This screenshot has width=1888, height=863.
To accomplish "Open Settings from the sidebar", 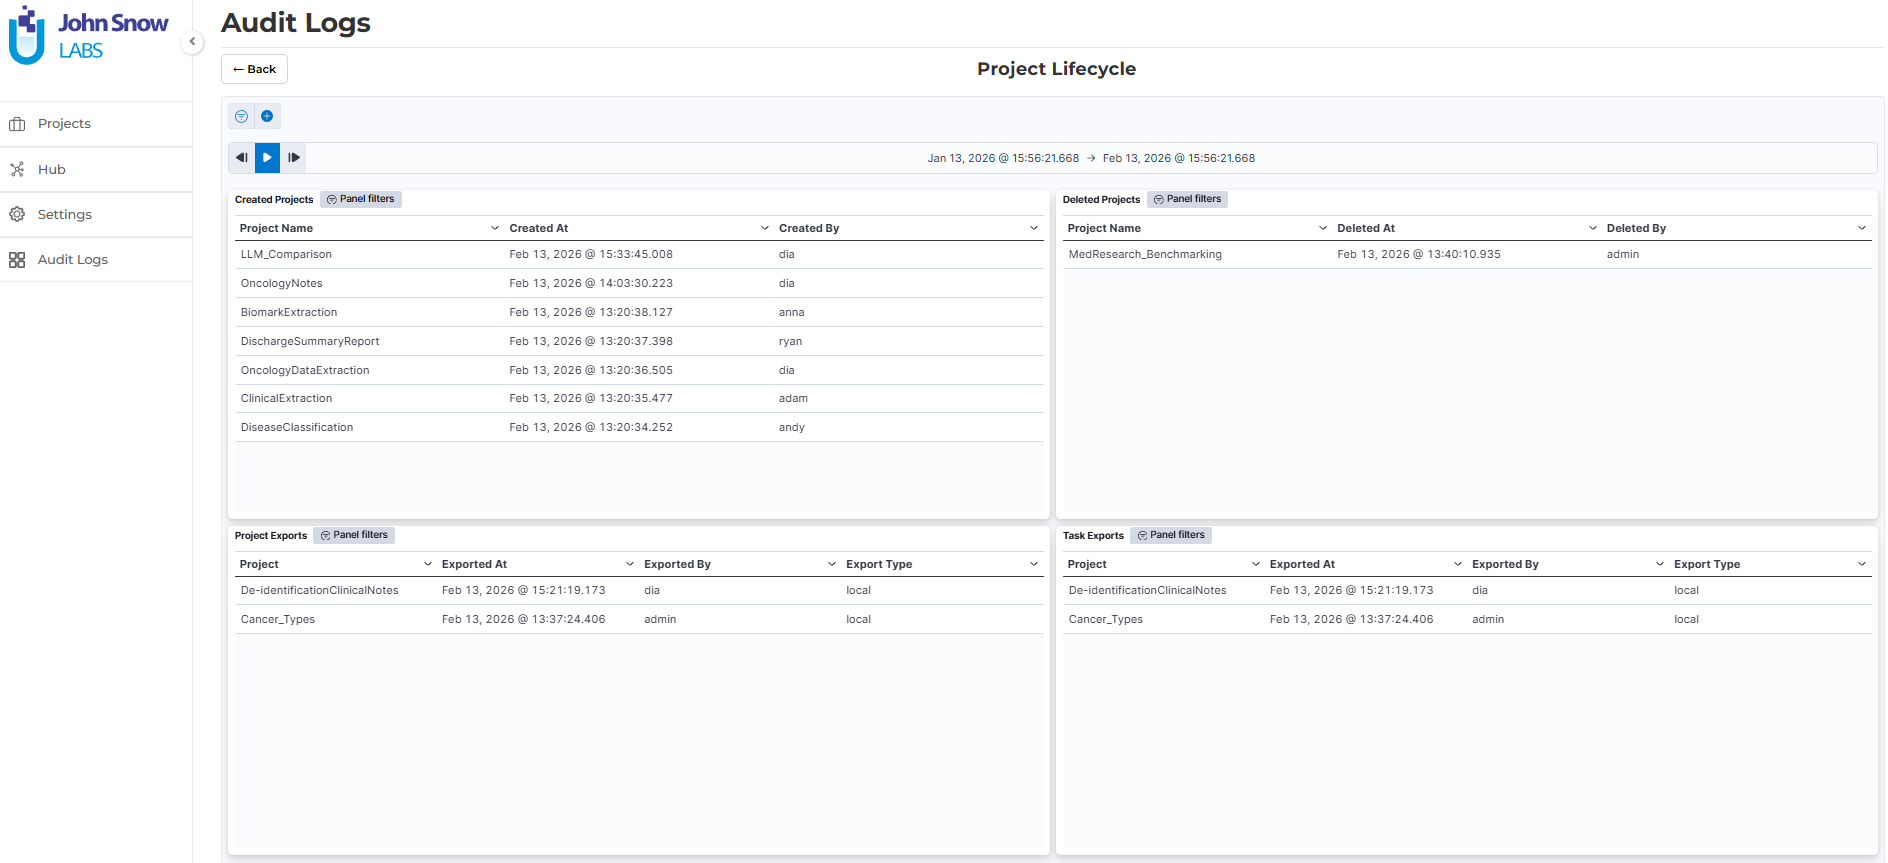I will point(64,215).
